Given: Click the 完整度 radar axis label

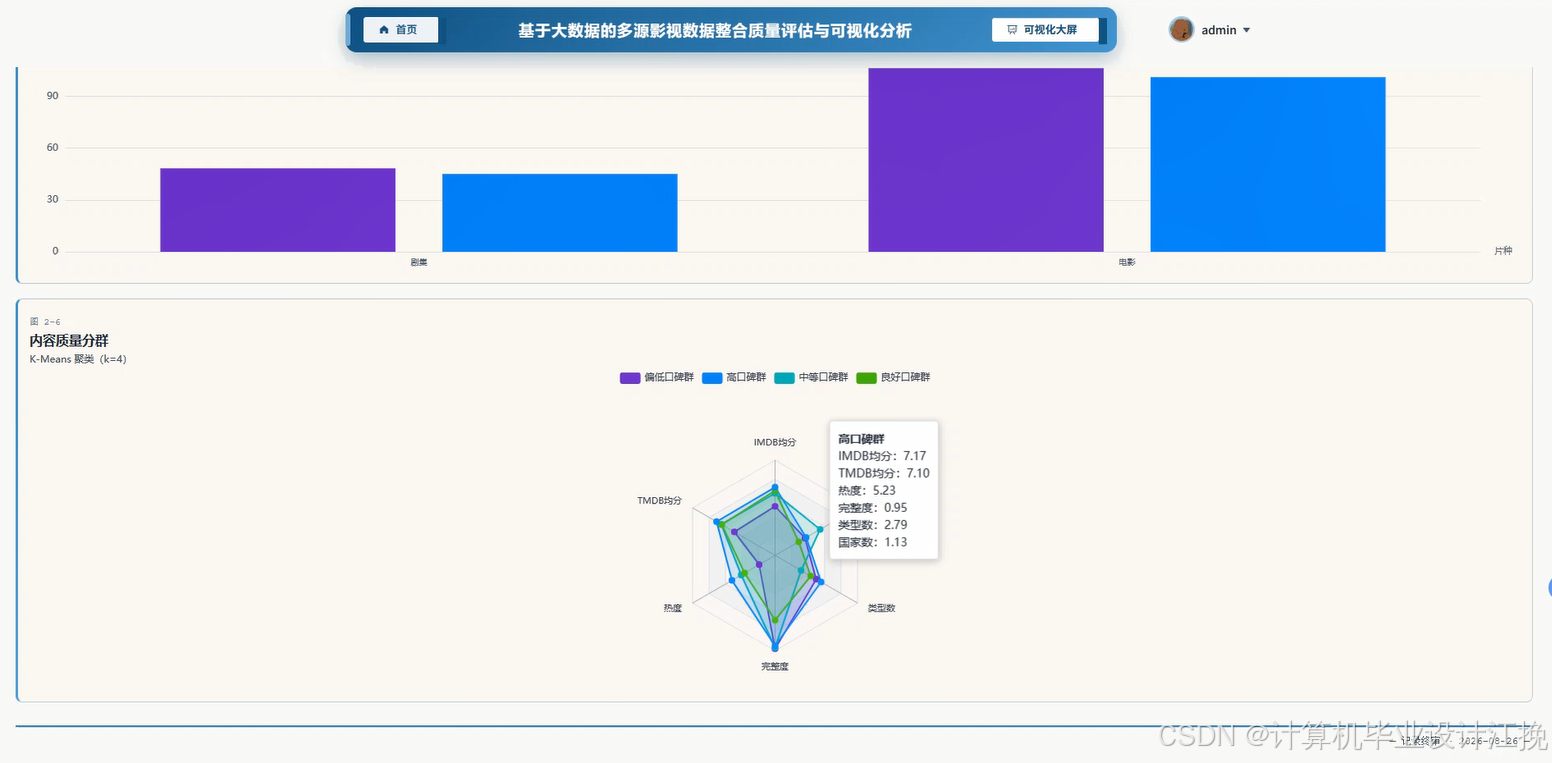Looking at the screenshot, I should pos(774,666).
